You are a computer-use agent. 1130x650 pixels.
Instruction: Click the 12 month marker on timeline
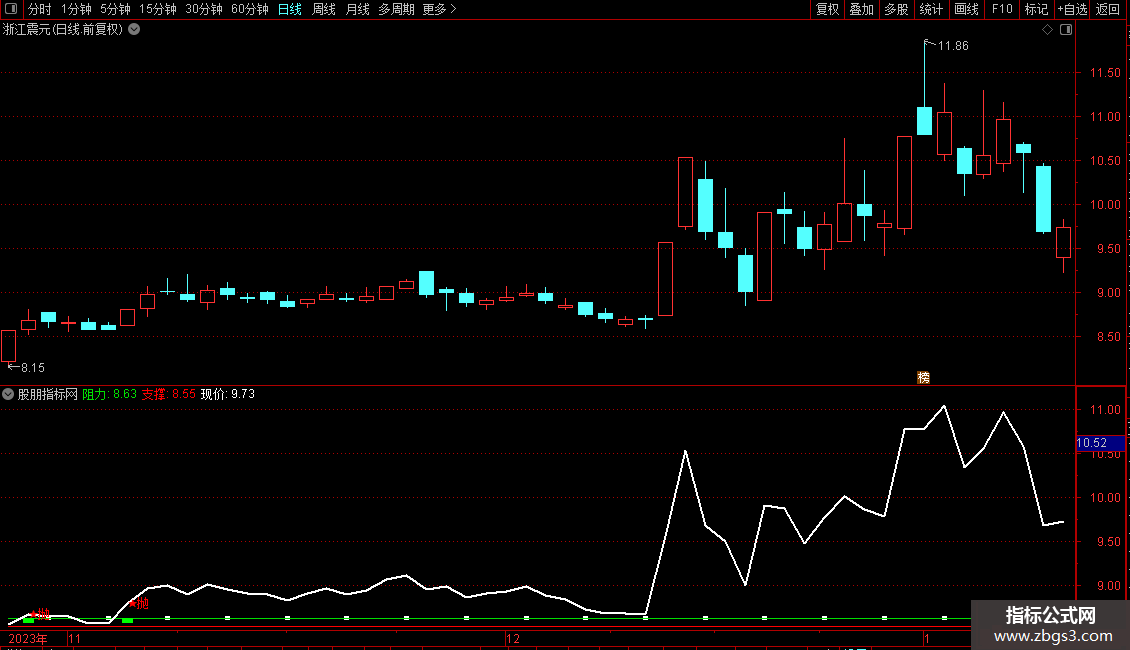[512, 638]
